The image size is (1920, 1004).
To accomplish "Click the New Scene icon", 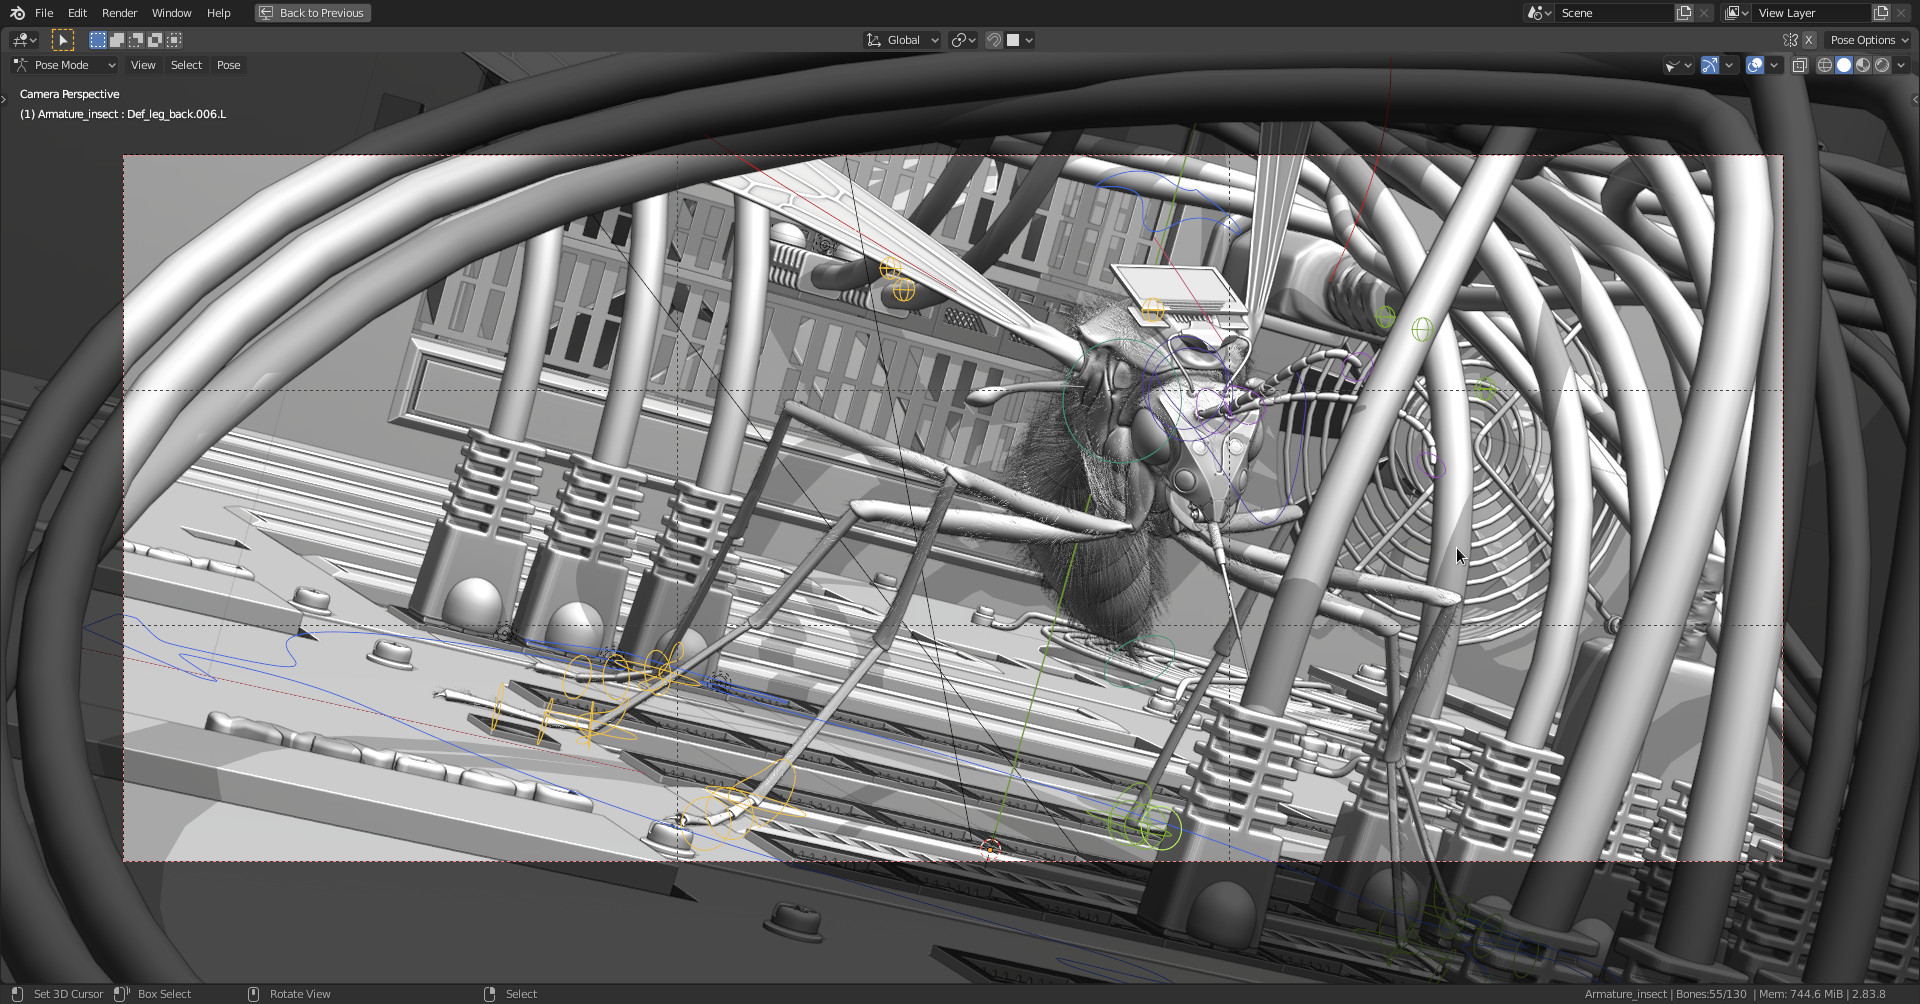I will tap(1684, 13).
